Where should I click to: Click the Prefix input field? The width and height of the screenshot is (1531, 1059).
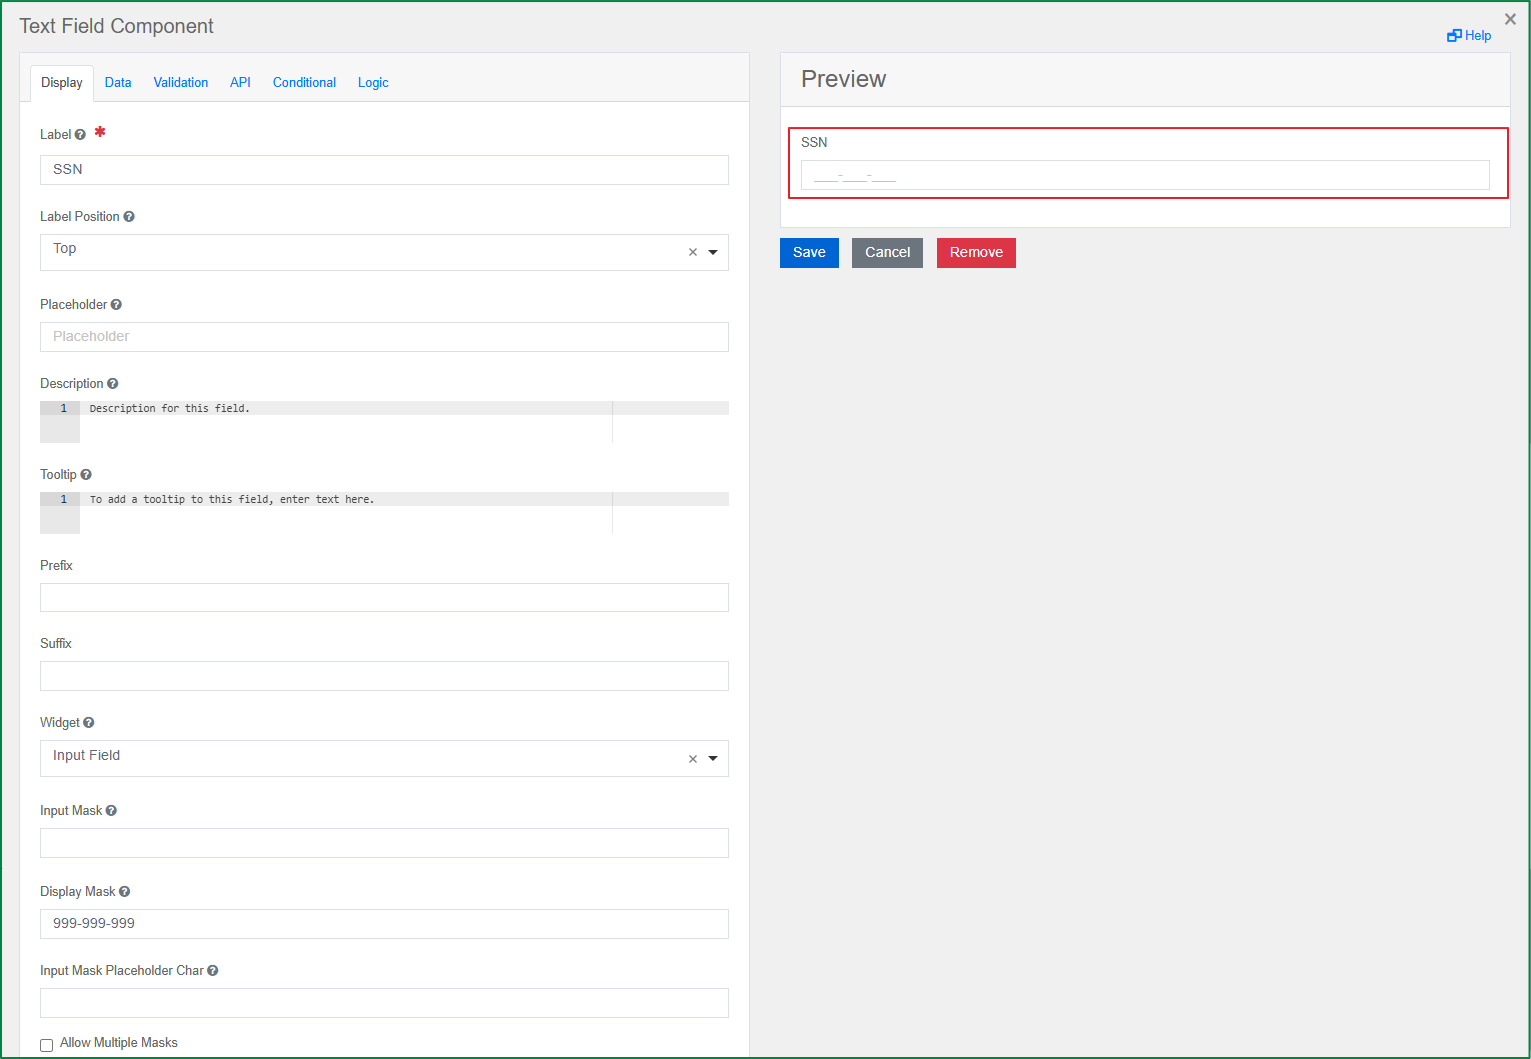point(384,598)
